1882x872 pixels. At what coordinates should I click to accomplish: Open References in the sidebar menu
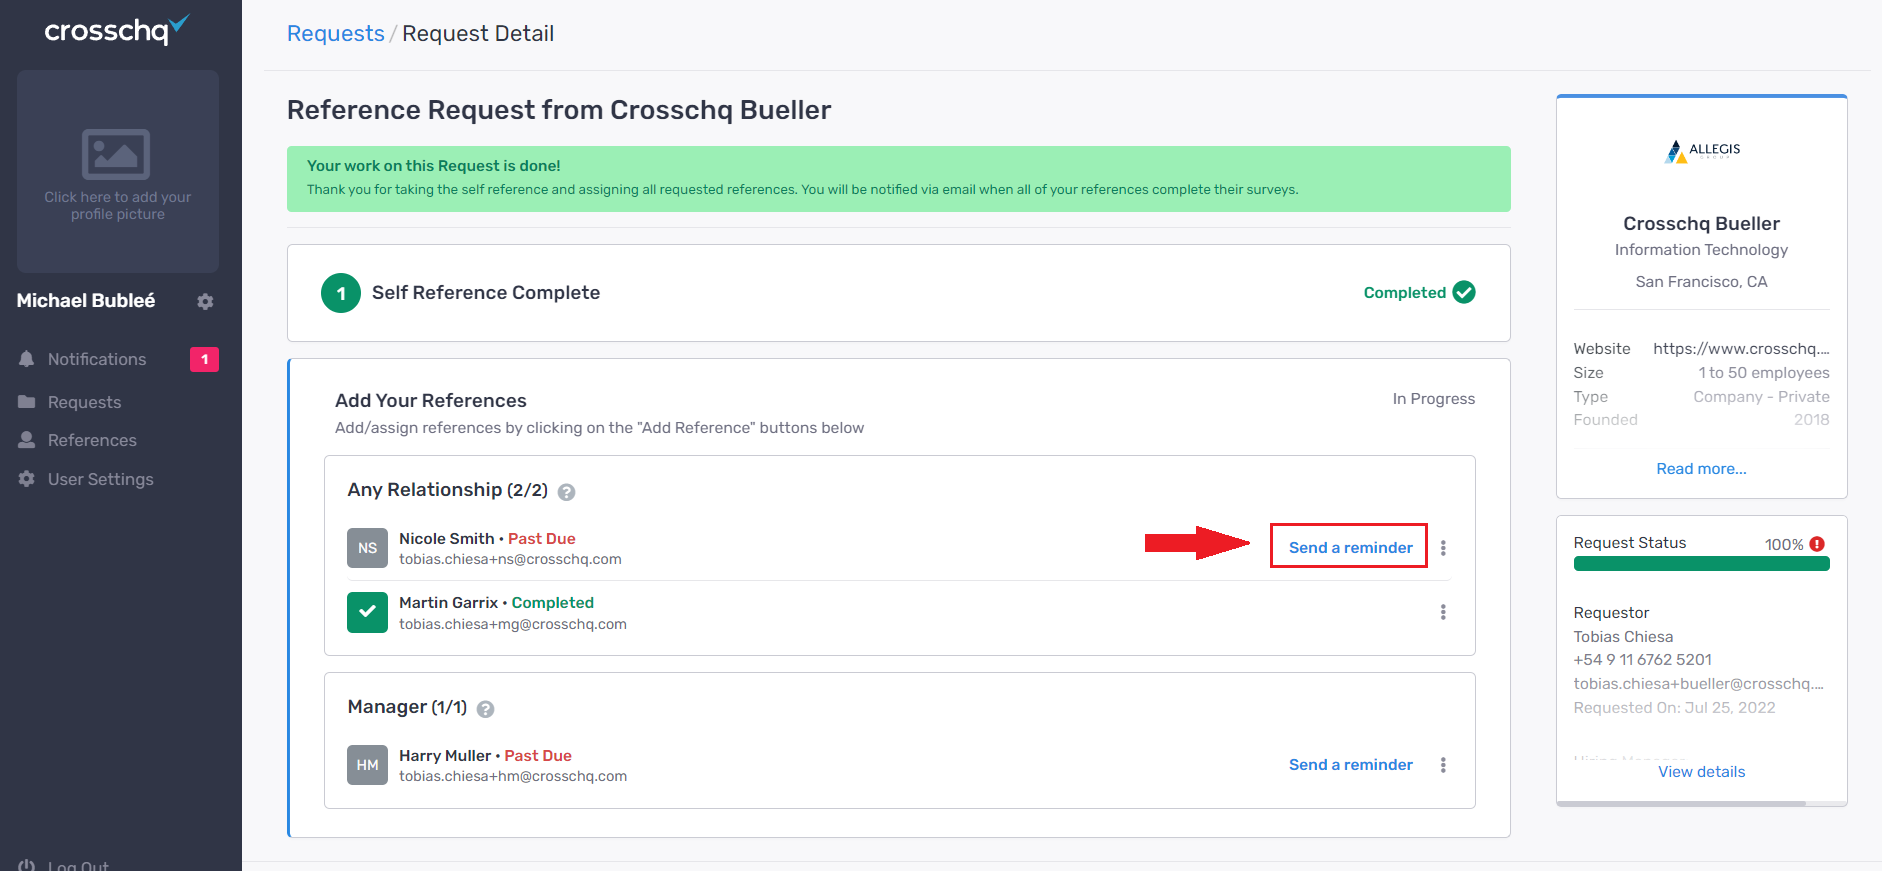coord(92,440)
